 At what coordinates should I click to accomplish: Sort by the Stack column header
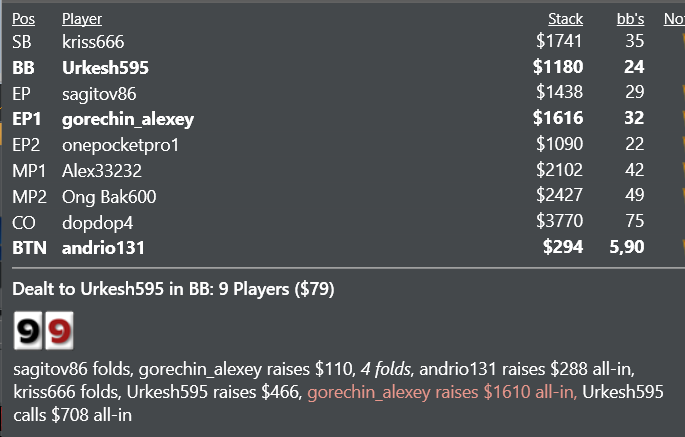click(x=565, y=19)
